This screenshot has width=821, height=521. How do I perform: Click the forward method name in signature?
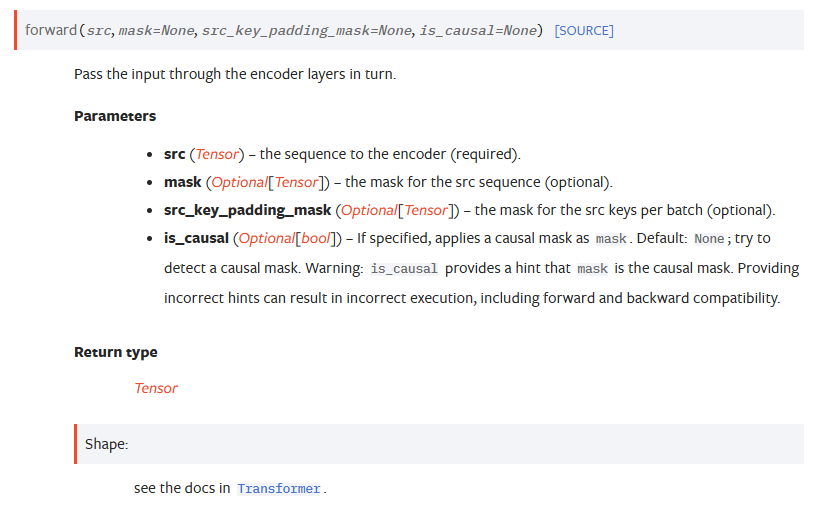pyautogui.click(x=50, y=31)
